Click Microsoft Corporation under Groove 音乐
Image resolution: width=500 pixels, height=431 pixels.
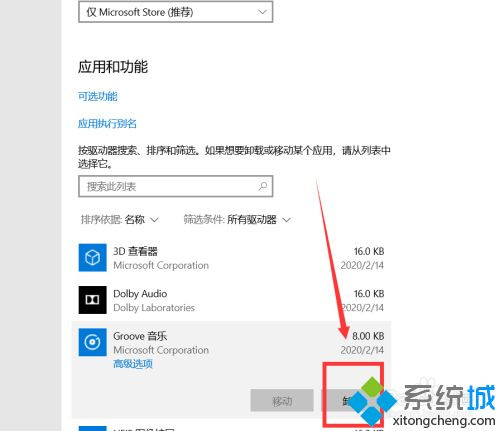pyautogui.click(x=161, y=350)
